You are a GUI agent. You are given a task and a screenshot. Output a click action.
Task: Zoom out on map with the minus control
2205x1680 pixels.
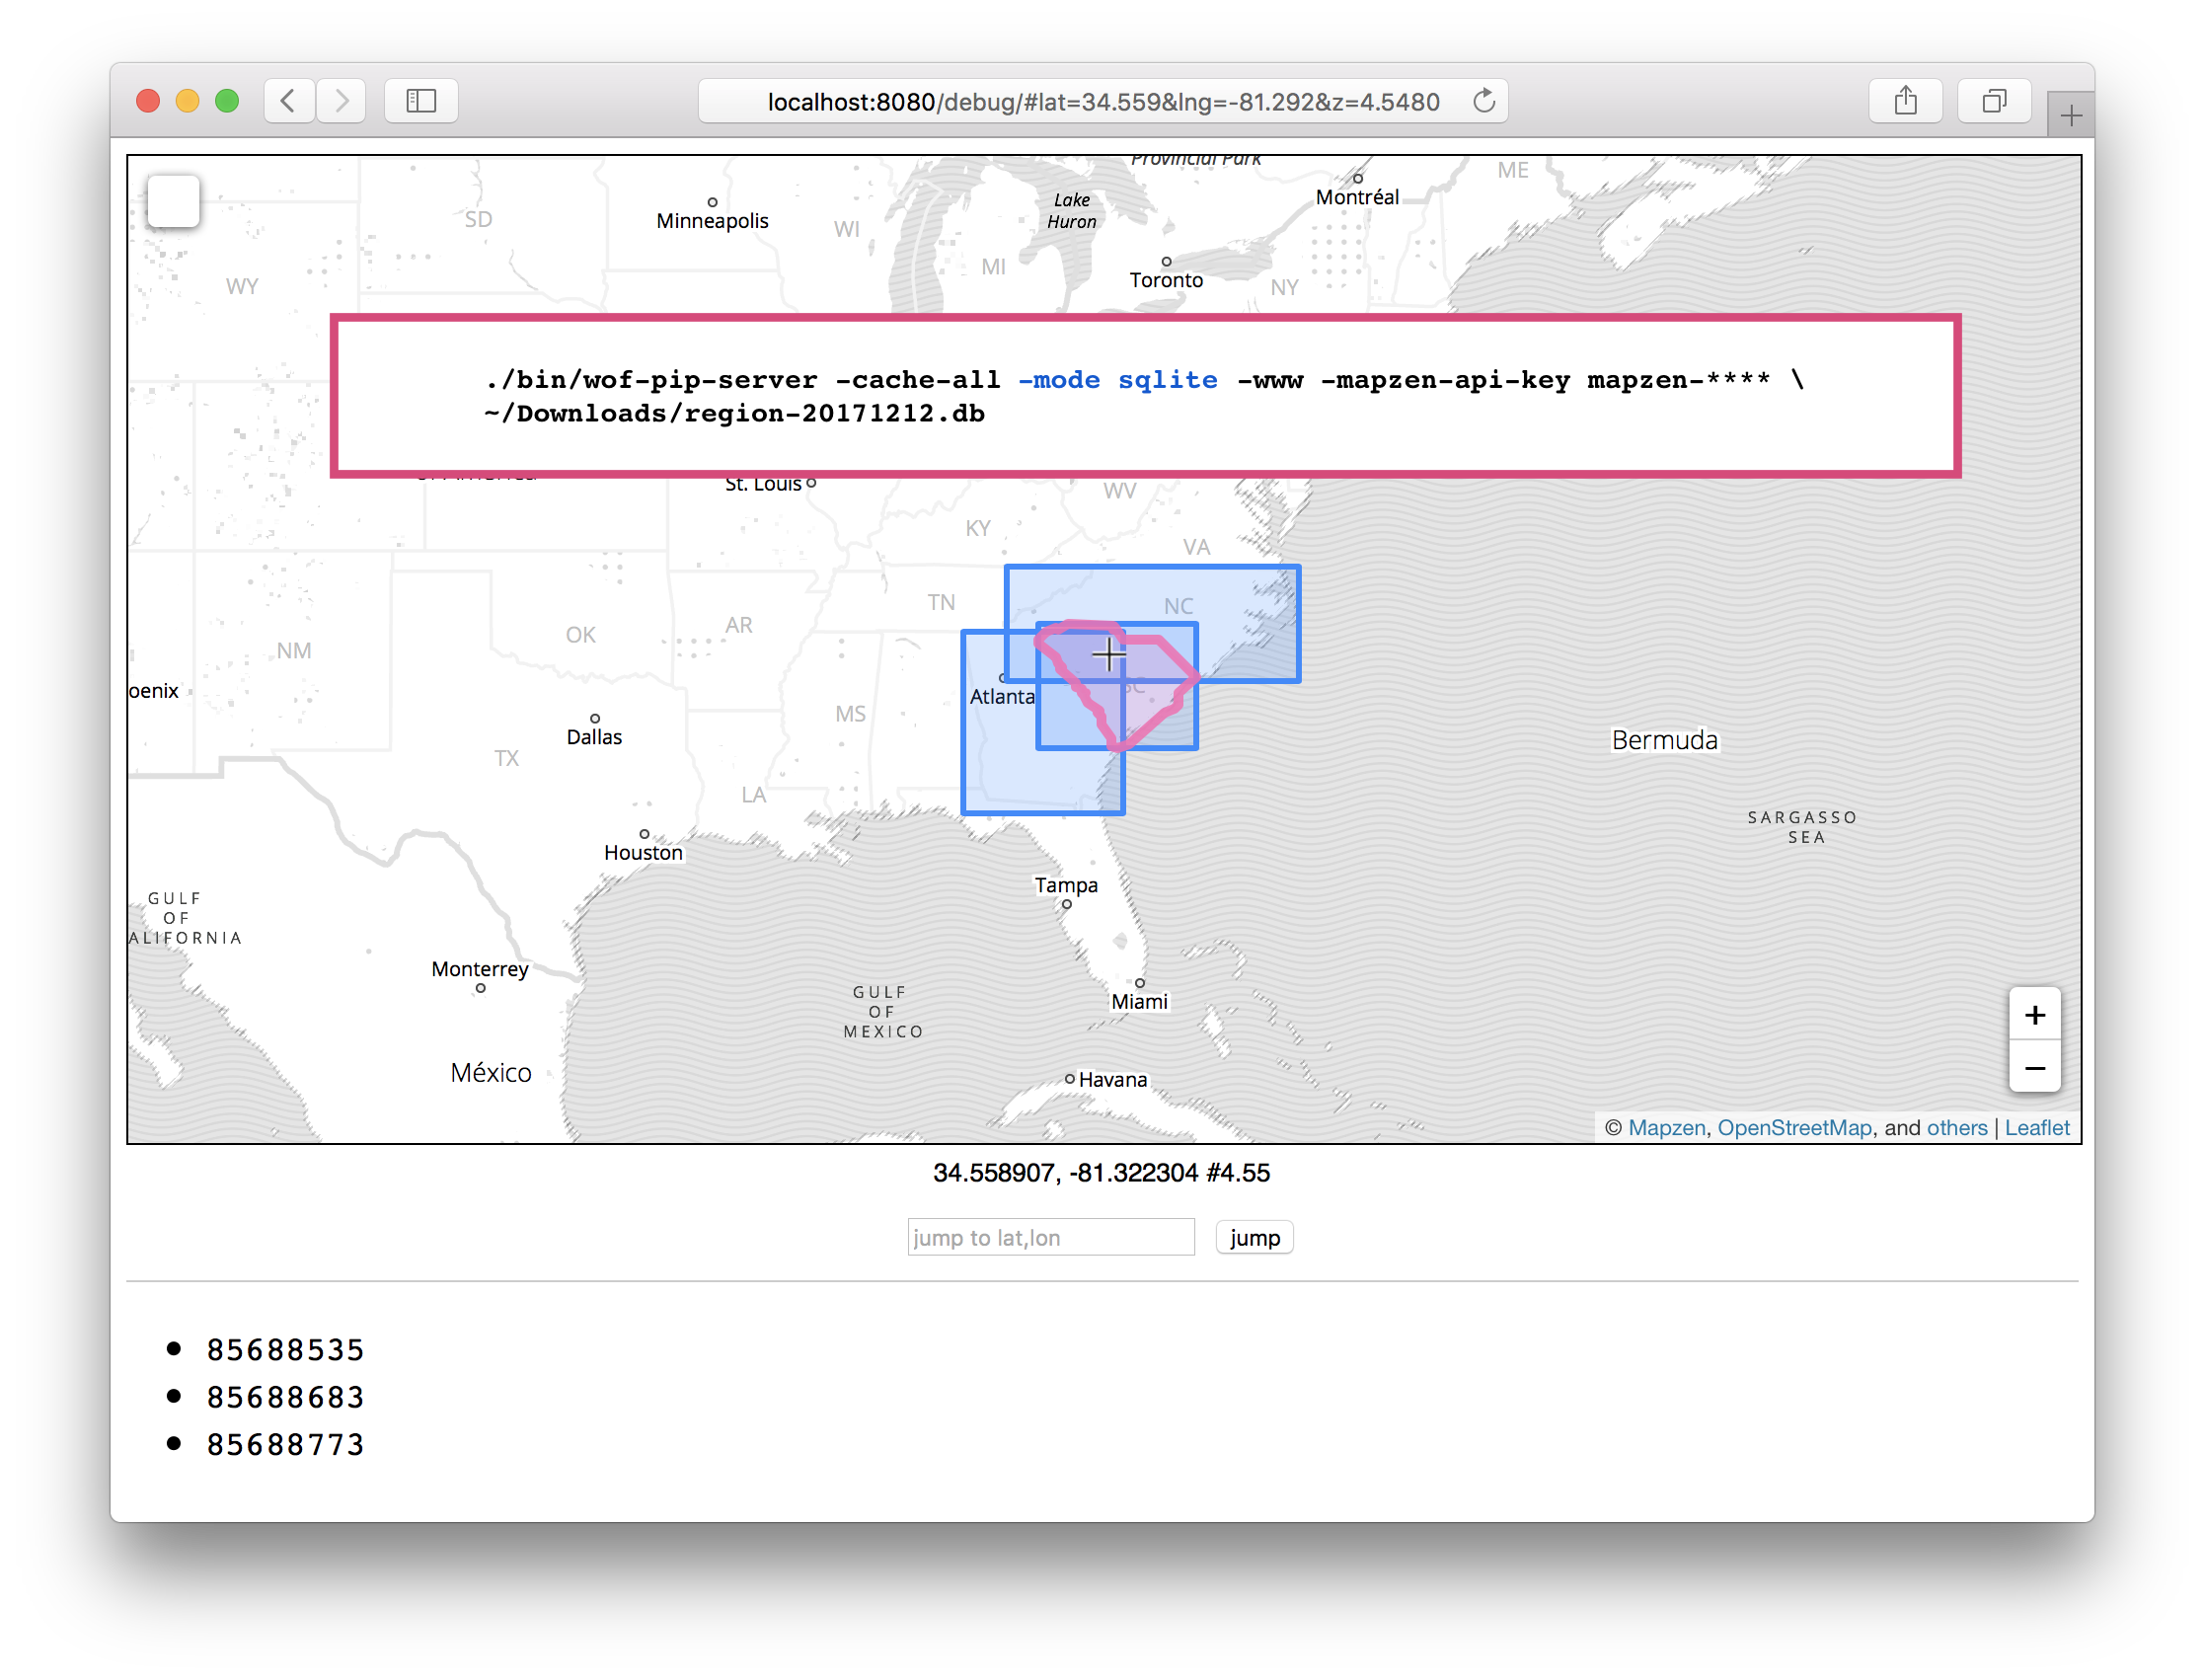tap(2034, 1068)
